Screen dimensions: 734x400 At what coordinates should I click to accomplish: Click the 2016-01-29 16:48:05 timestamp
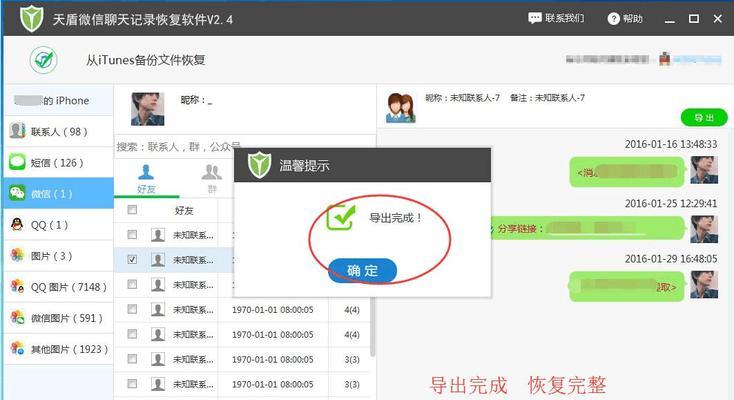pyautogui.click(x=671, y=259)
